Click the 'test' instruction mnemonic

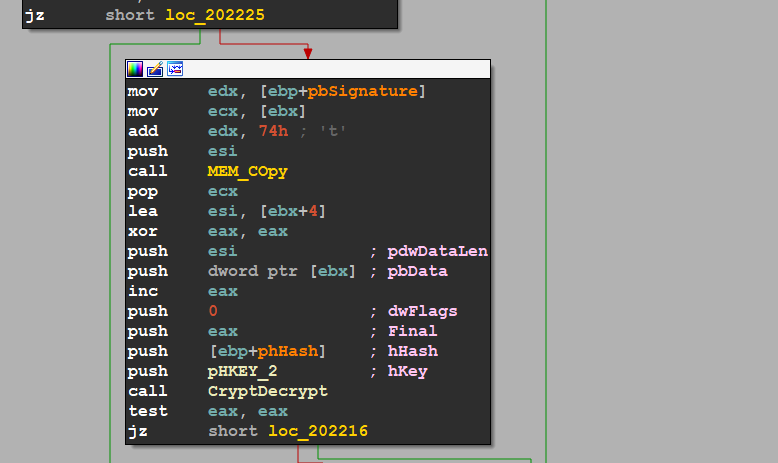(x=148, y=411)
